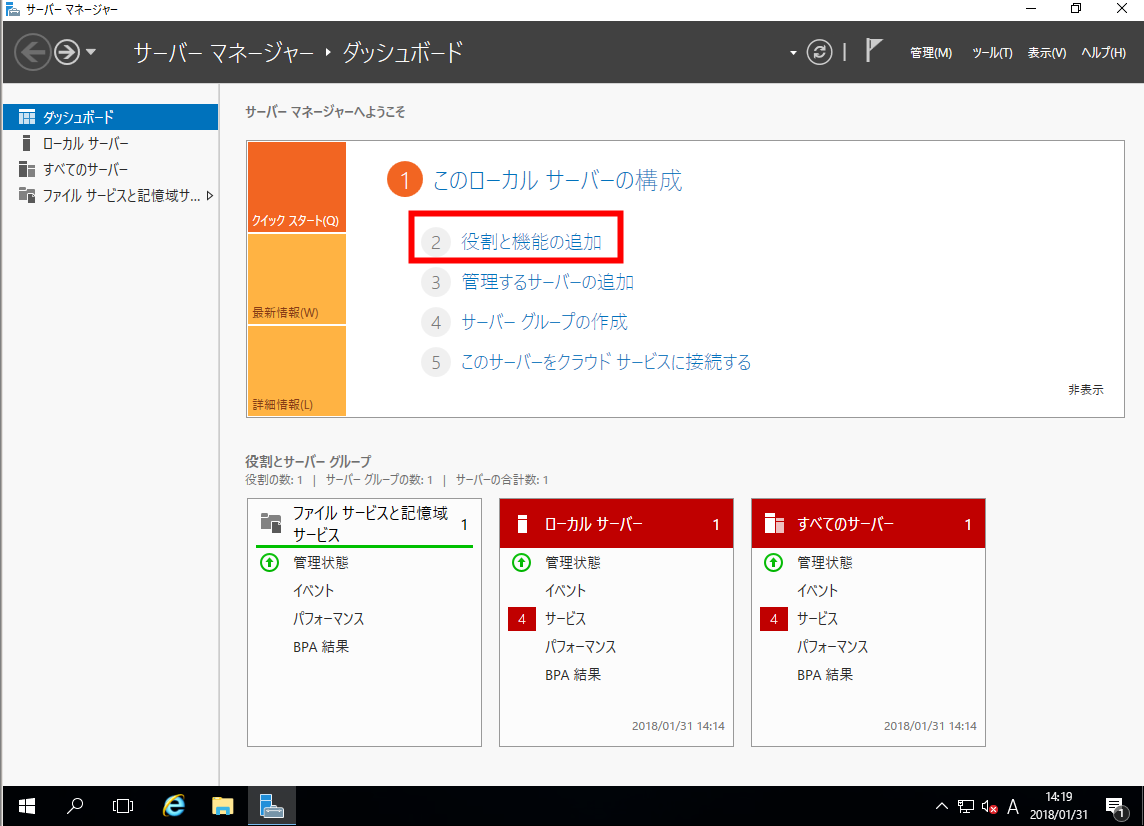The image size is (1144, 826).
Task: Click パフォーマンス in ローカル サーバー tile
Action: [580, 646]
